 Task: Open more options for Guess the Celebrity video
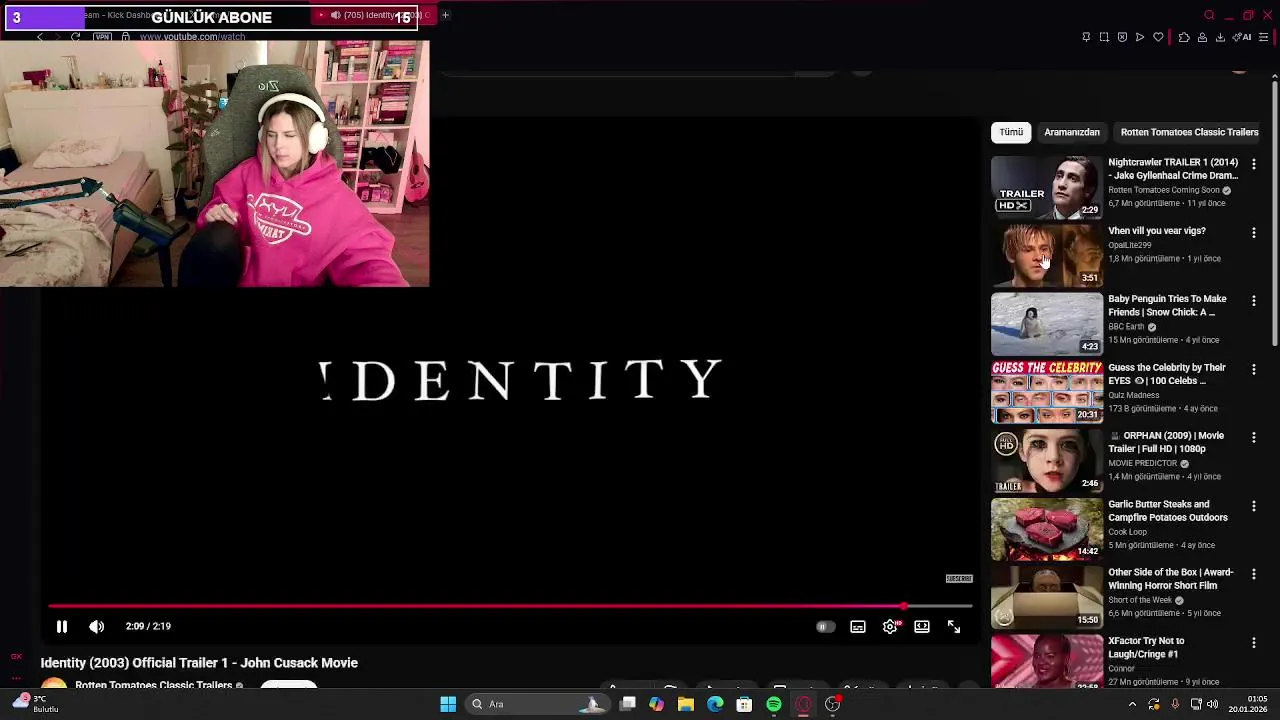(1253, 369)
